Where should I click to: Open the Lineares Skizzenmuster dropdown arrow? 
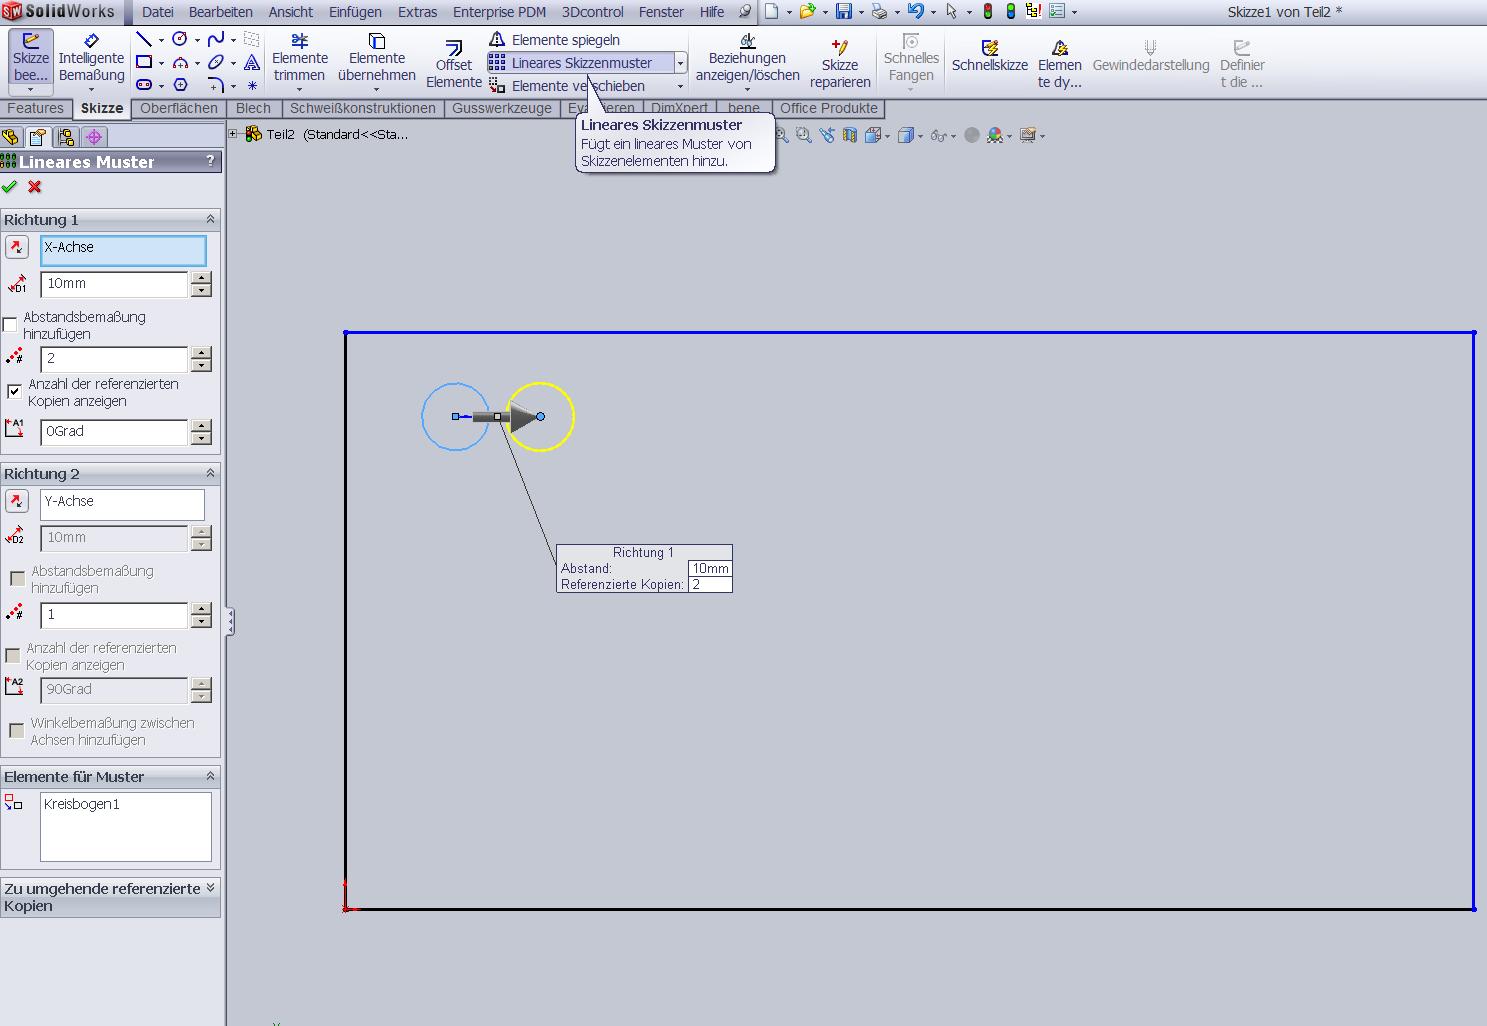[x=680, y=63]
